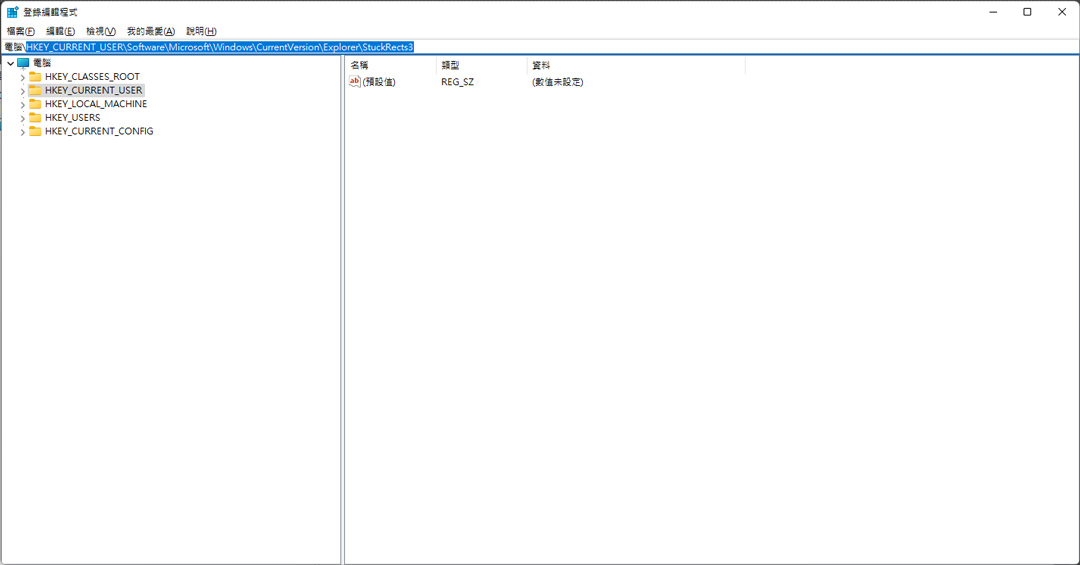Screen dimensions: 1080x565
Task: Click the HKEY_LOCAL_MACHINE folder icon
Action: (35, 104)
